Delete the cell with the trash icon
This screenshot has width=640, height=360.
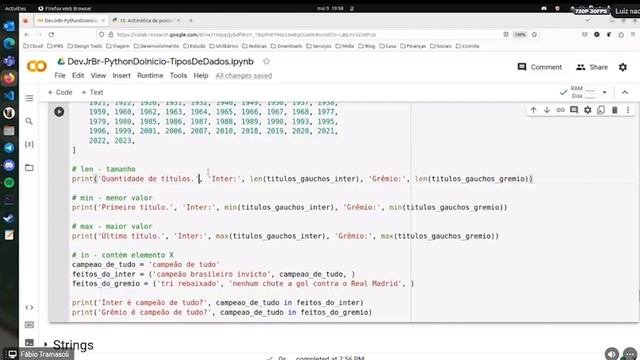(615, 110)
